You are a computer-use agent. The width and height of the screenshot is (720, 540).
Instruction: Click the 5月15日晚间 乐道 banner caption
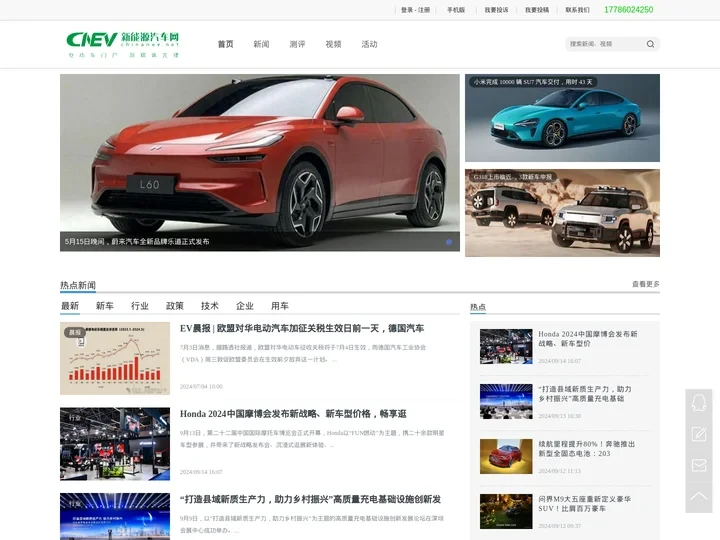137,242
